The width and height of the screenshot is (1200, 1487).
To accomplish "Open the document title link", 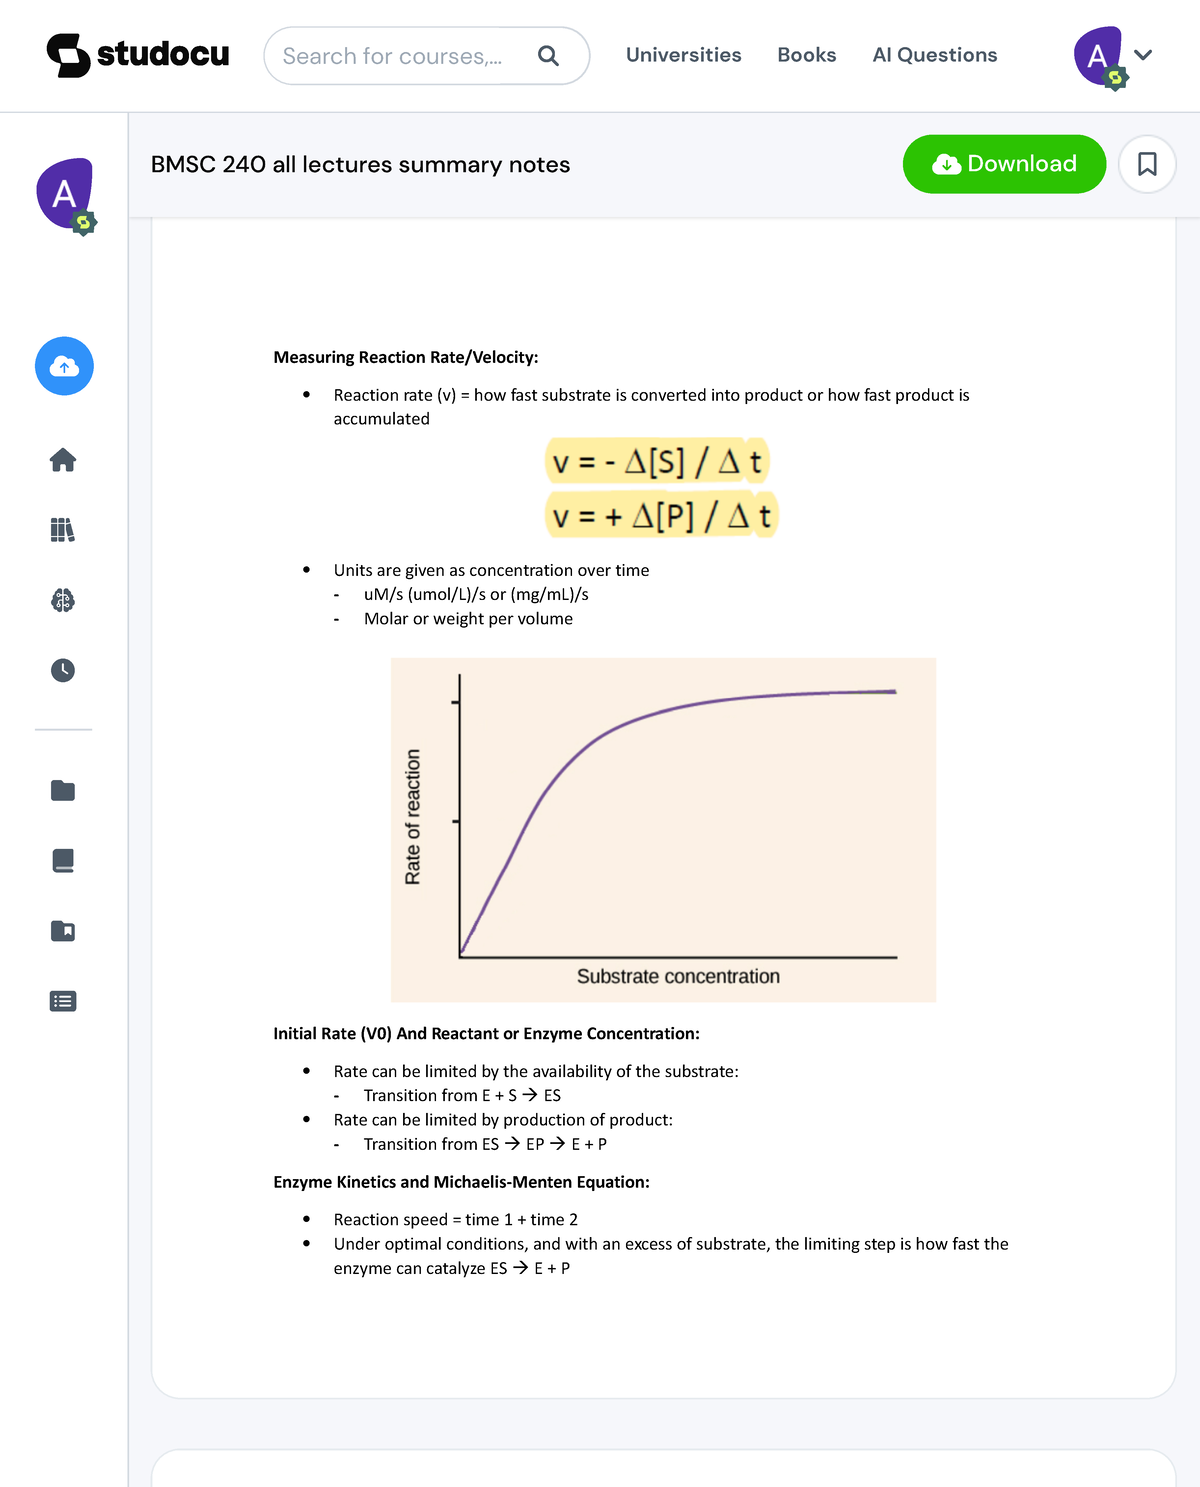I will pyautogui.click(x=360, y=164).
